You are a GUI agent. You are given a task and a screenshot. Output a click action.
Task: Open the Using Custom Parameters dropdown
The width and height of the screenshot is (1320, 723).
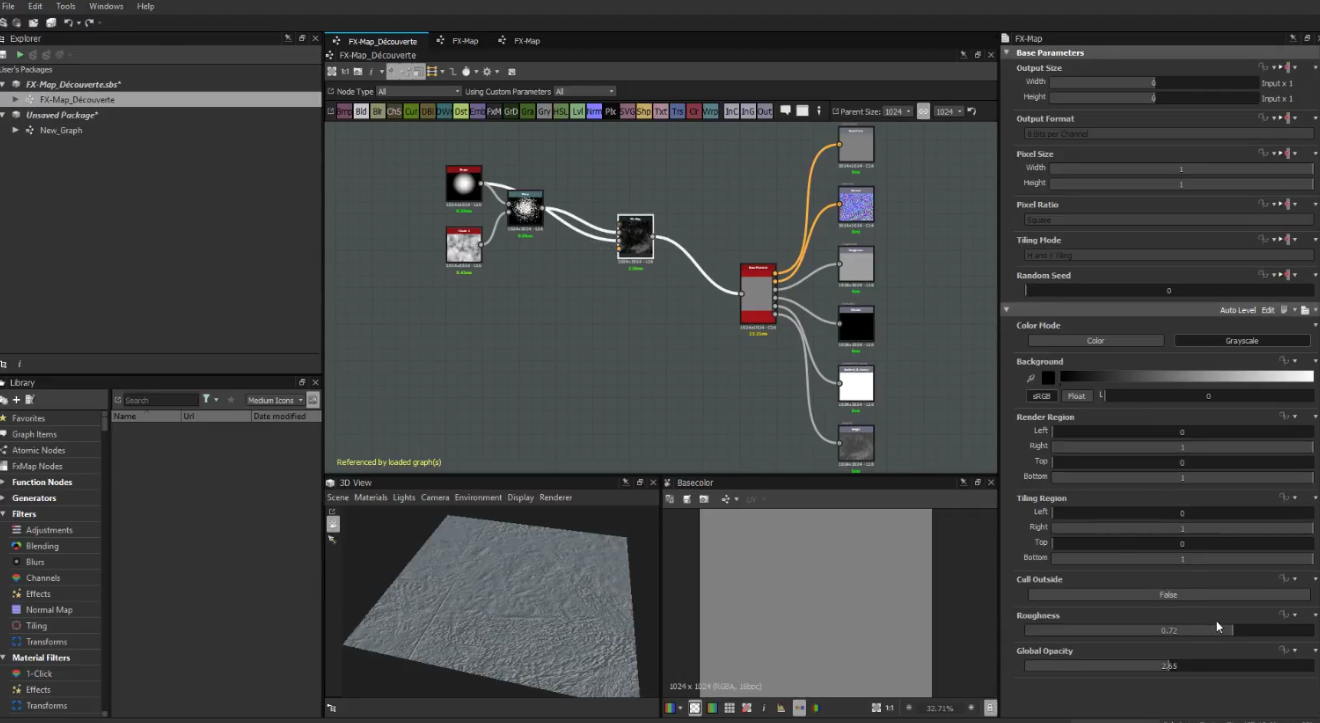point(584,91)
